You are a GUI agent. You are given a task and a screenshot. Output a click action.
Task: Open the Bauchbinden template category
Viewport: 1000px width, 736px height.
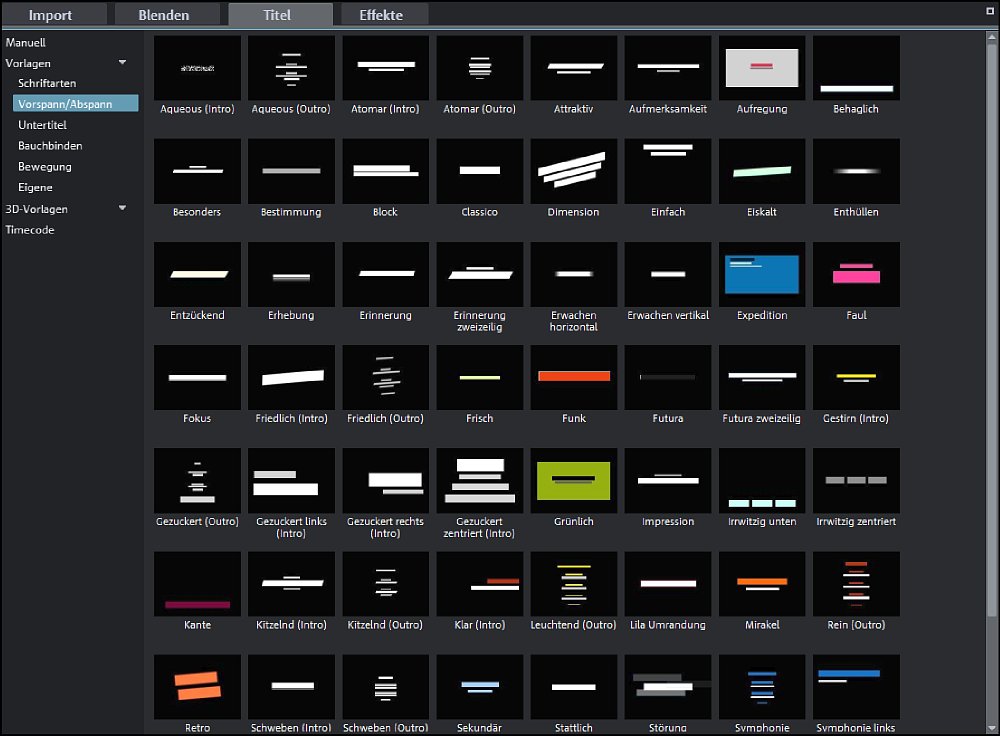[50, 146]
